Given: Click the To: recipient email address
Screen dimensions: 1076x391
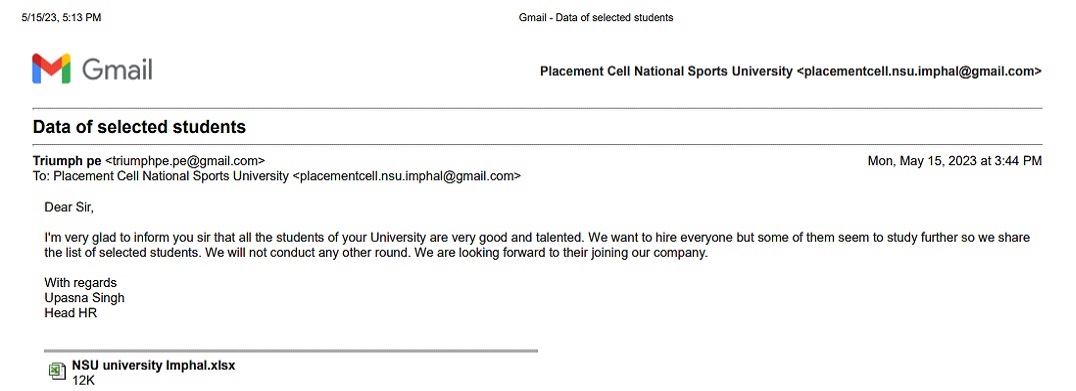Looking at the screenshot, I should [406, 176].
